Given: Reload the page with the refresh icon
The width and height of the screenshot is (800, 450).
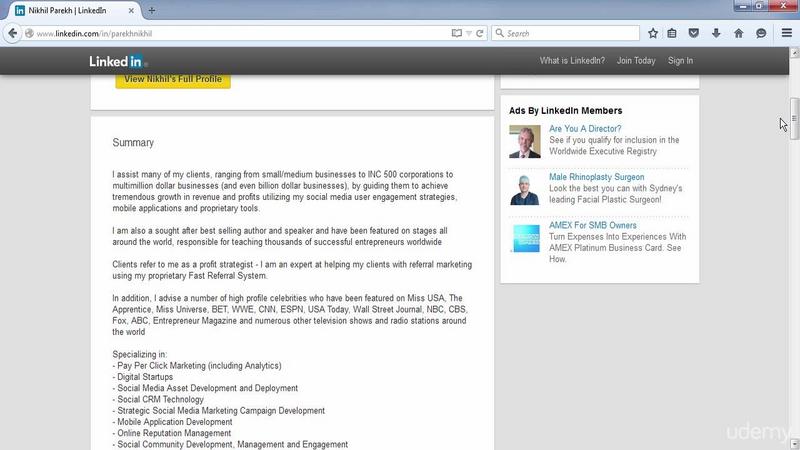Looking at the screenshot, I should click(x=480, y=33).
